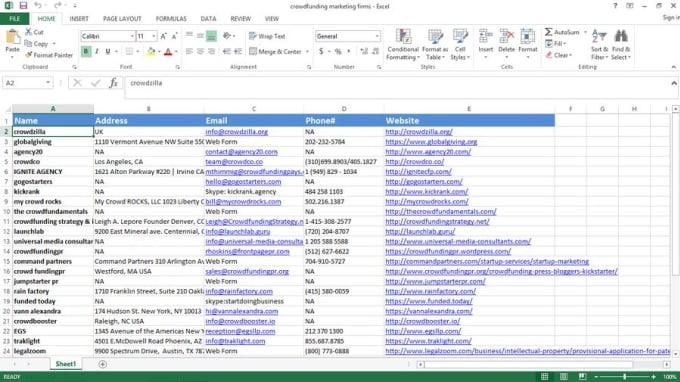Open Find & Select binoculars
Image resolution: width=680 pixels, height=382 pixels.
click(621, 44)
